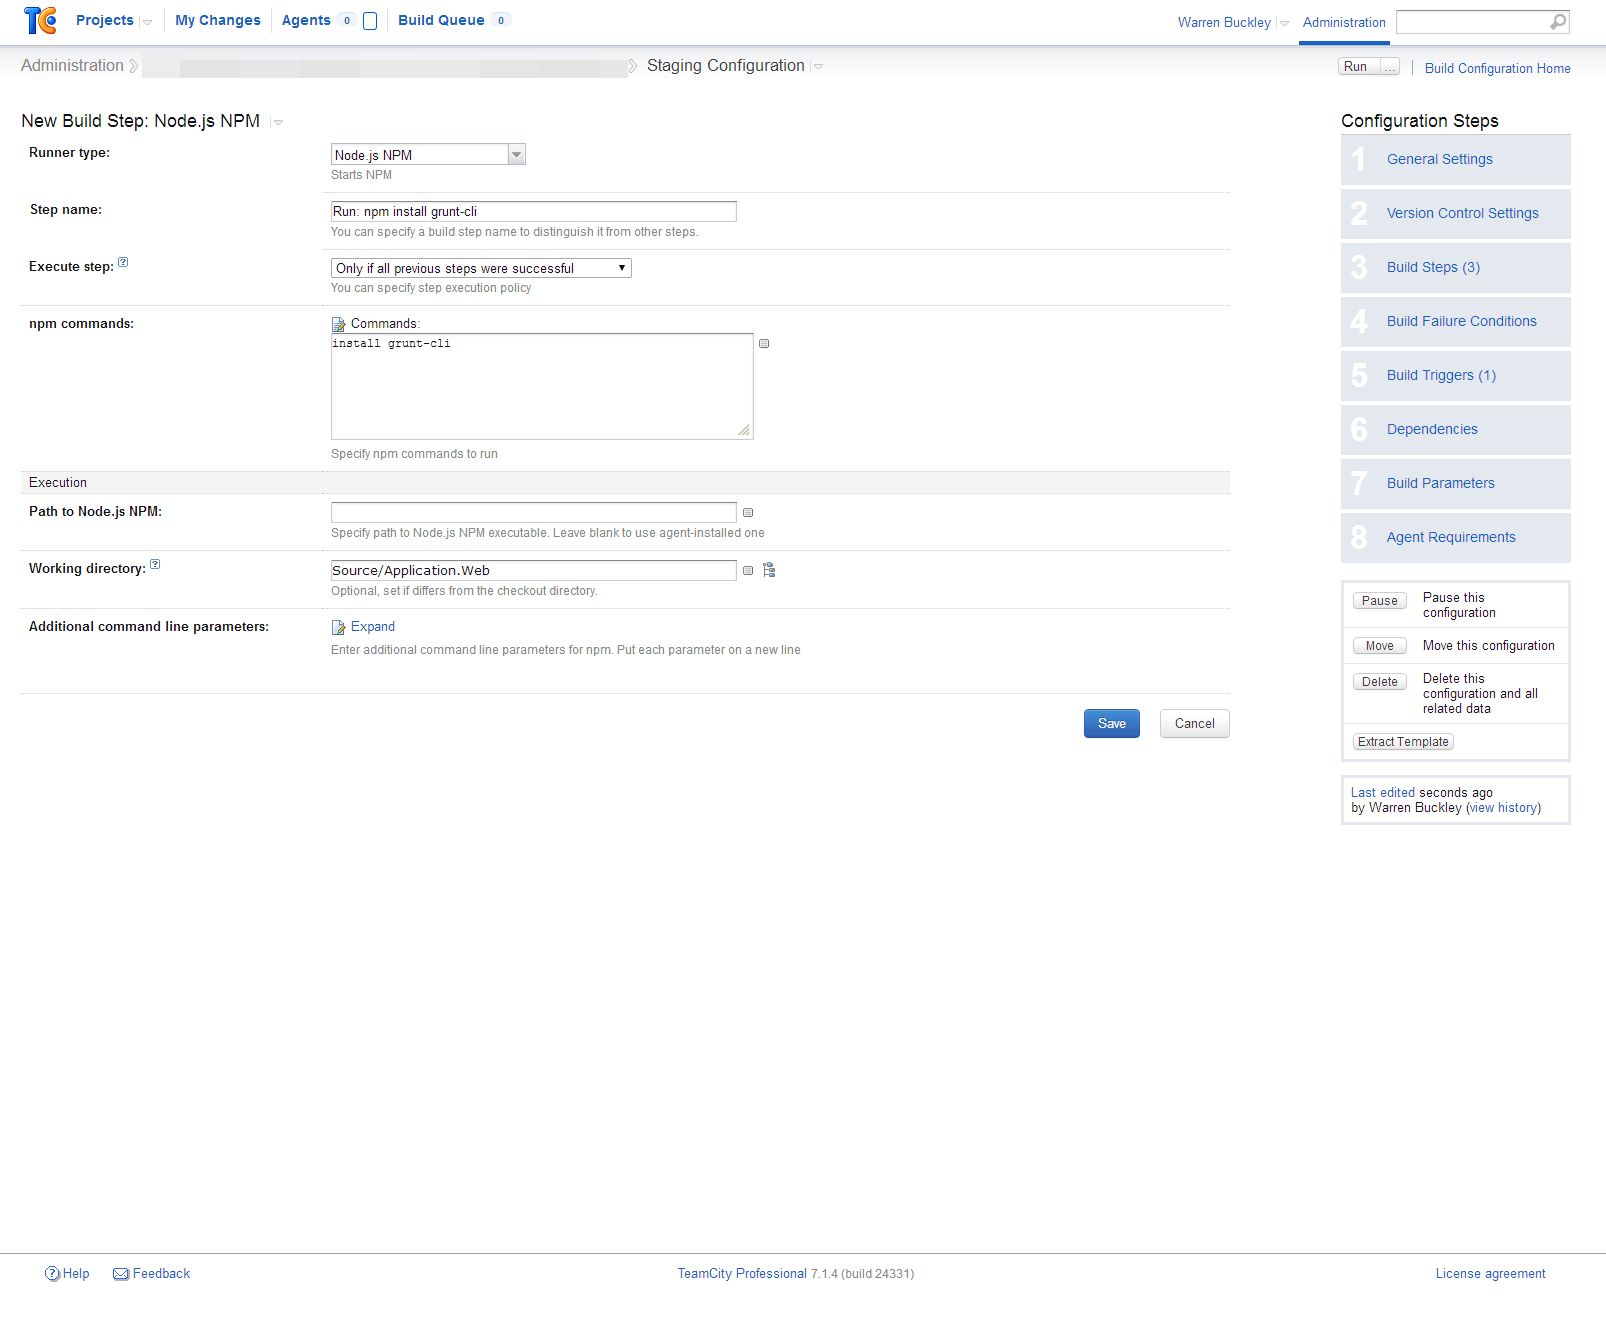The image size is (1606, 1336).
Task: Open My Changes
Action: pos(217,20)
